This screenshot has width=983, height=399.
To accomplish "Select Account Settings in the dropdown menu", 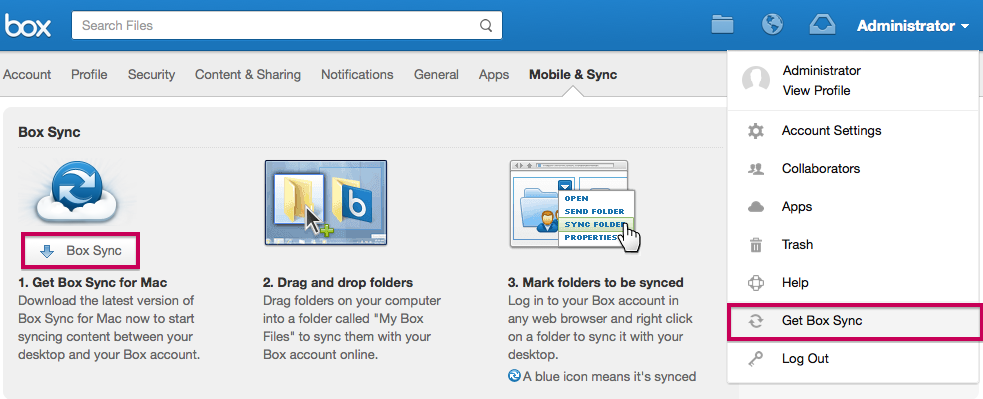I will pyautogui.click(x=853, y=130).
